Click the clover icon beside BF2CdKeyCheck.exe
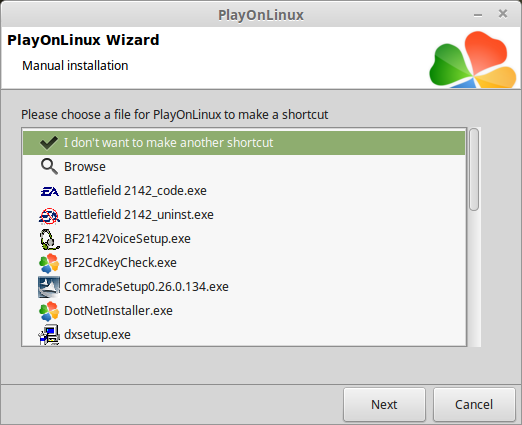This screenshot has height=425, width=522. [49, 263]
